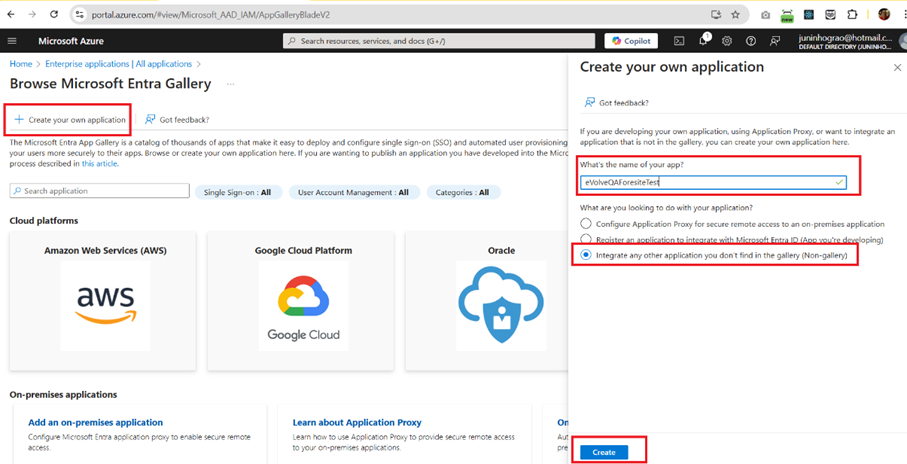Image resolution: width=907 pixels, height=464 pixels.
Task: Open Enterprise applications | All applications breadcrumb
Action: [x=119, y=64]
